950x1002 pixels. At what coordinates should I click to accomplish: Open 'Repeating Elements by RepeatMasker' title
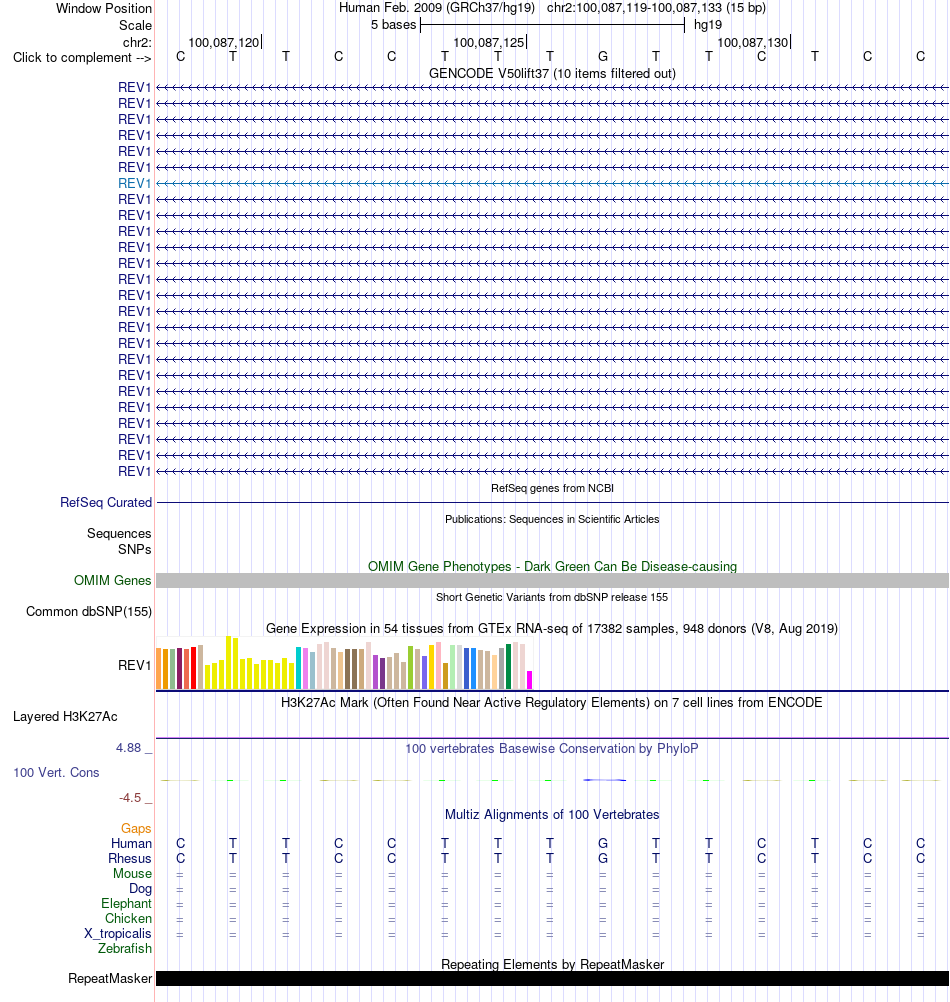(x=552, y=964)
